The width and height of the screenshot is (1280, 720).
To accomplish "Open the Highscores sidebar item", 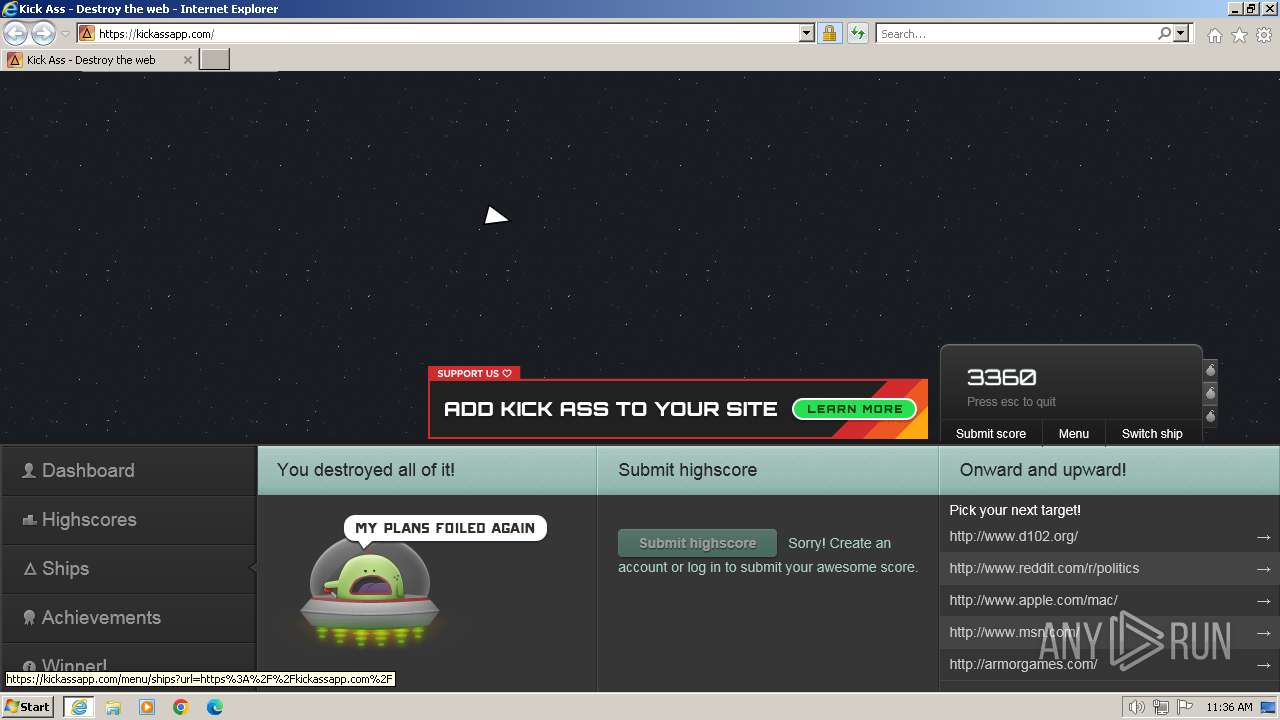I will tap(128, 519).
